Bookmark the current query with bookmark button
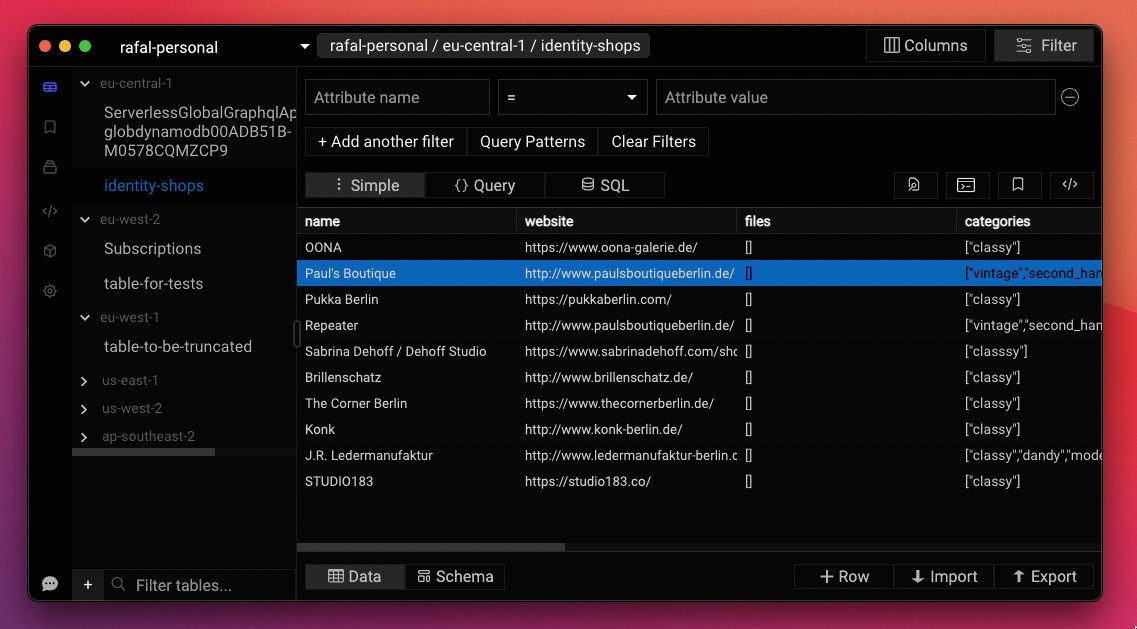Screen dimensions: 1137x629 pyautogui.click(x=1019, y=185)
